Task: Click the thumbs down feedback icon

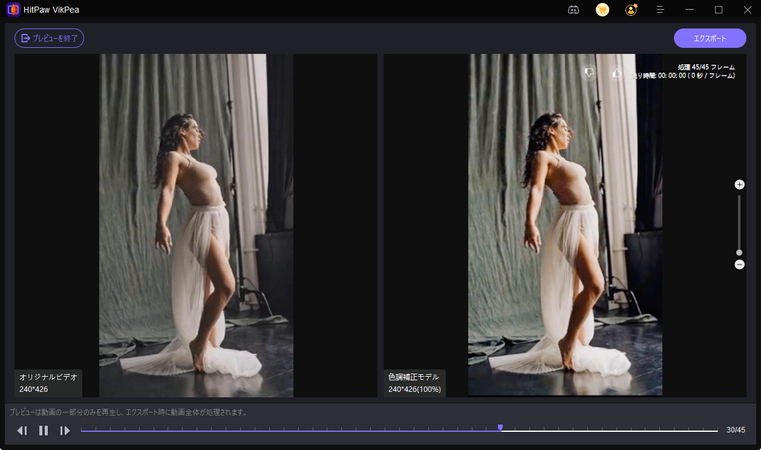Action: (x=589, y=73)
